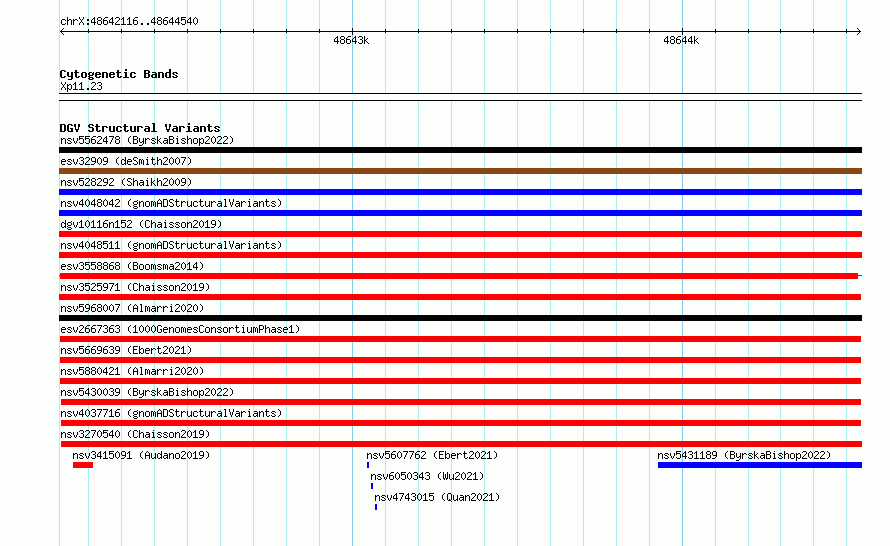
Task: Click the 48644k ruler label
Action: point(681,40)
